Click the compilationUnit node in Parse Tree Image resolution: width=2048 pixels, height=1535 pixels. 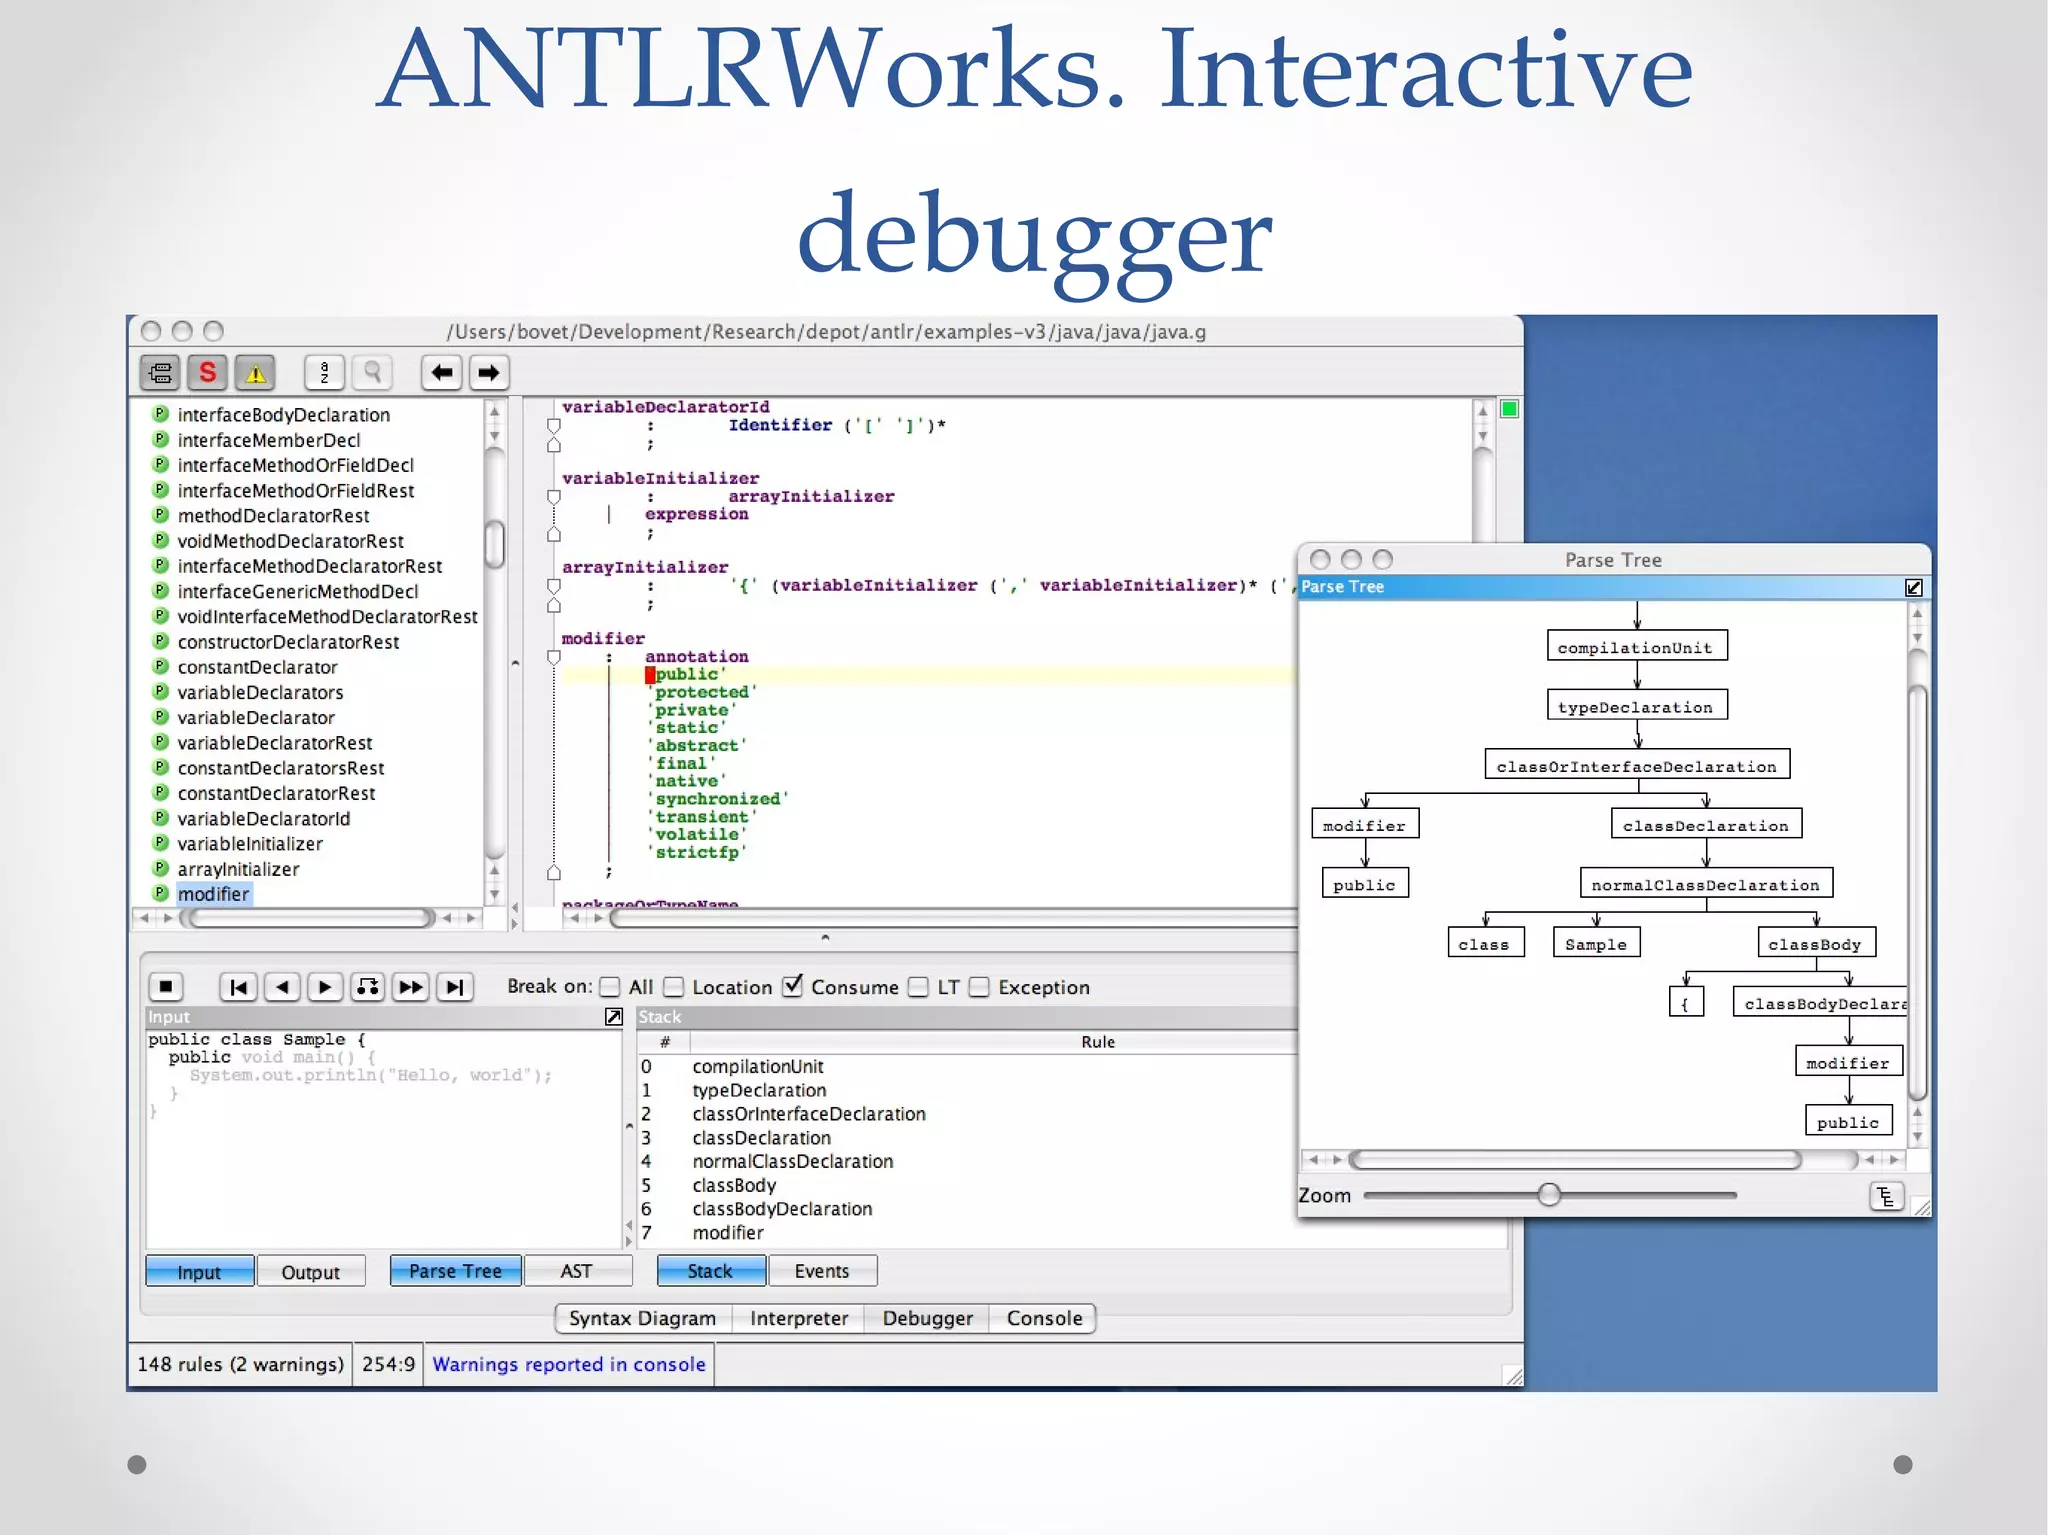[1637, 646]
